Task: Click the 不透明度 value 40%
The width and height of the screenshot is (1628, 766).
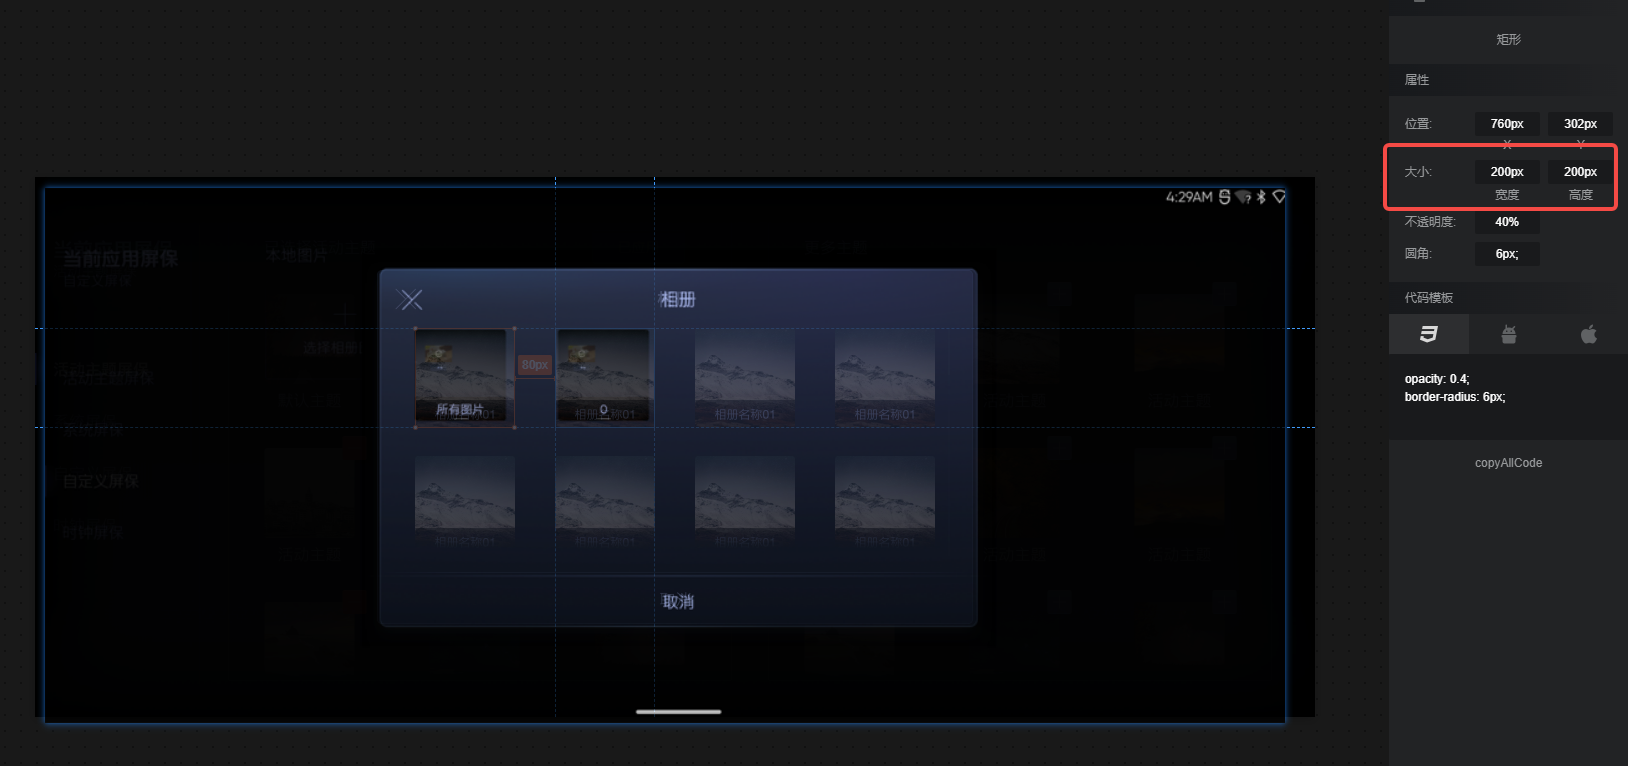Action: coord(1507,222)
